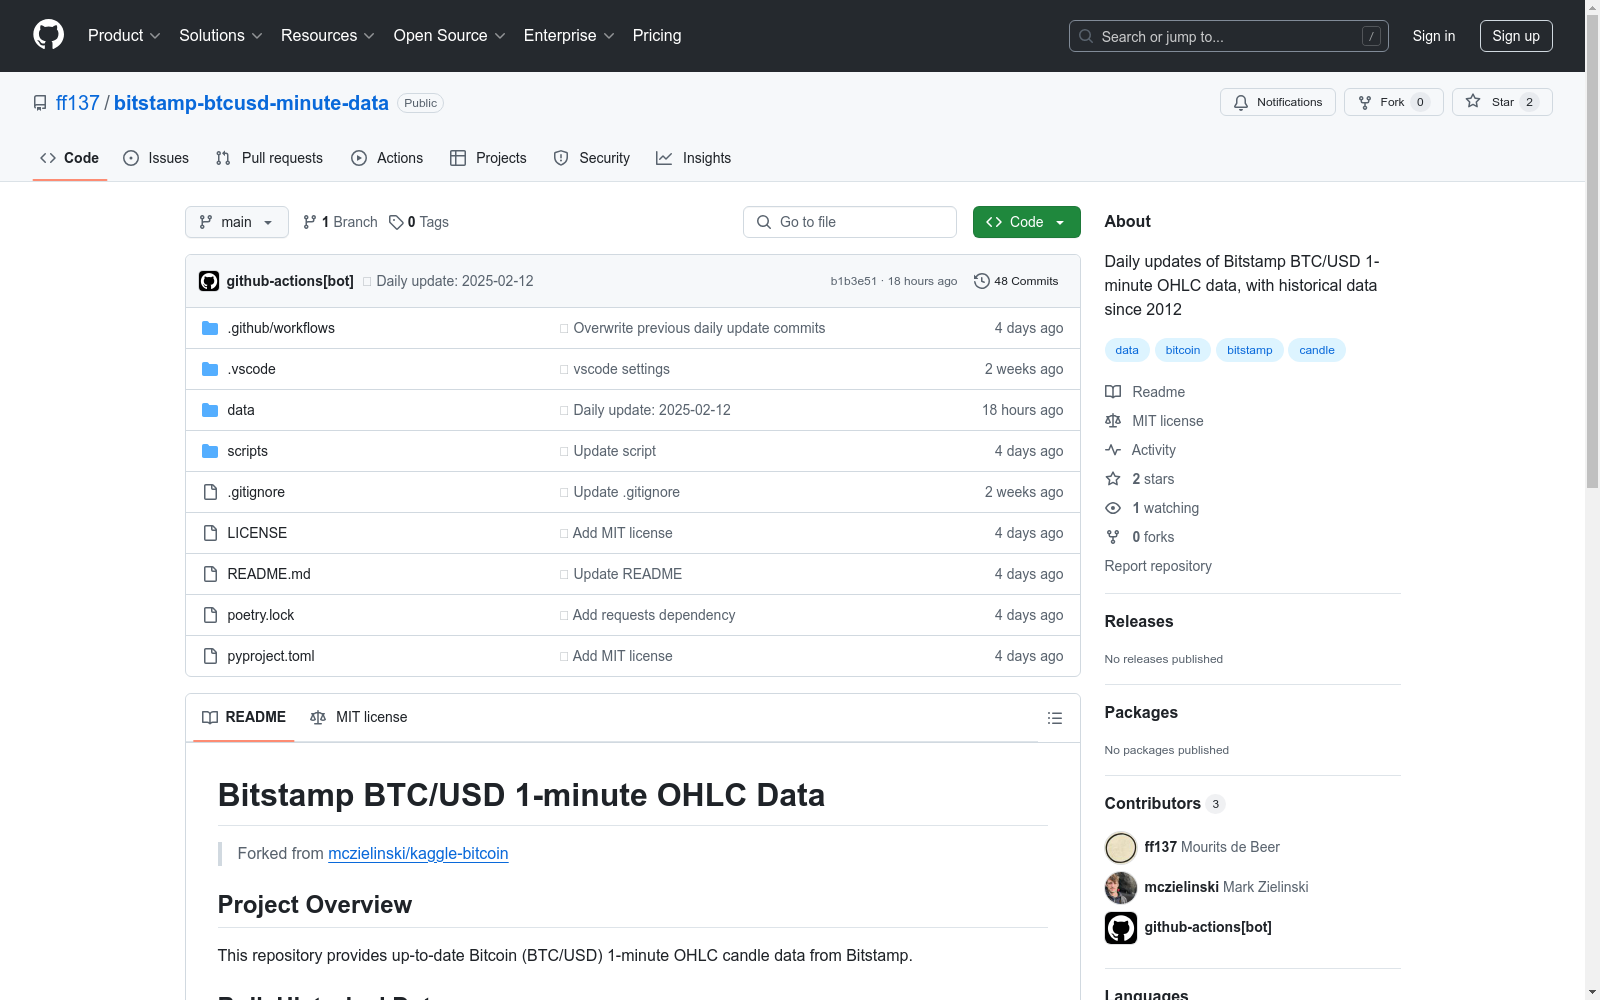Screen dimensions: 1600x1000
Task: Click the .gitignore file icon
Action: point(210,492)
